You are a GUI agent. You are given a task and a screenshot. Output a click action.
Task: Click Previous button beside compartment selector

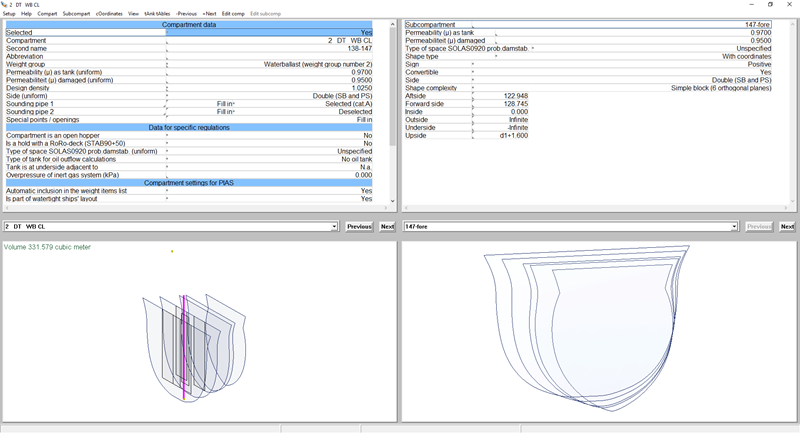tap(359, 227)
